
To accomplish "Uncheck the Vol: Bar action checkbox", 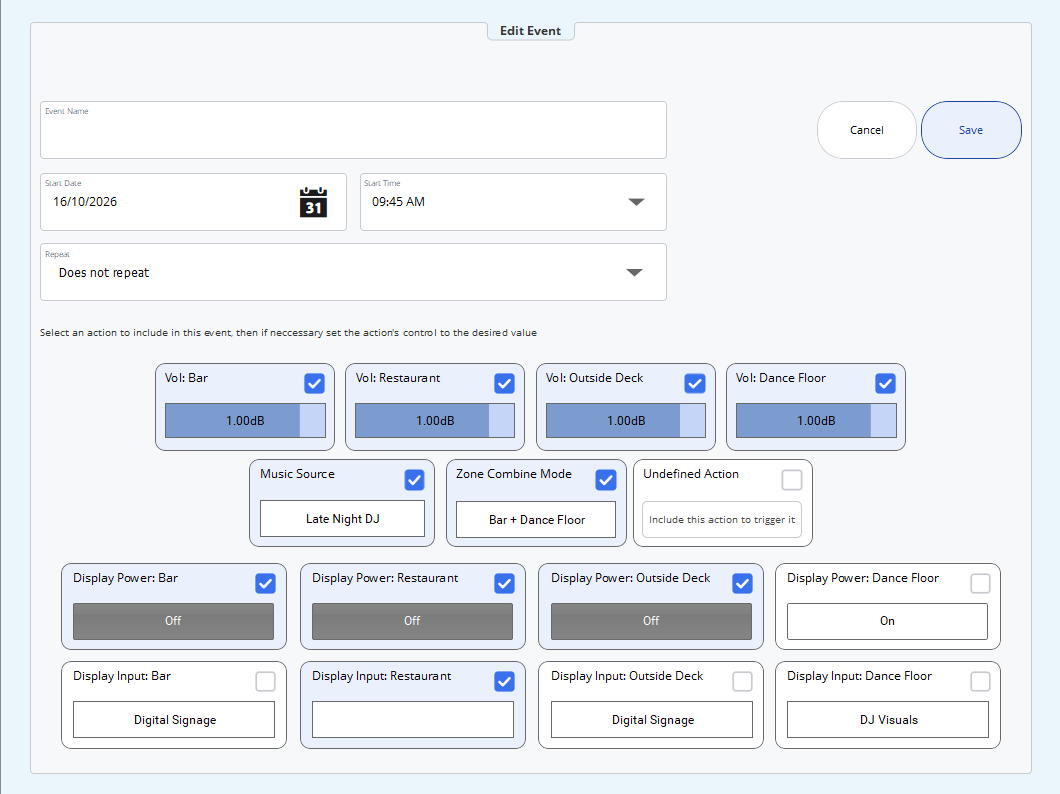I will click(314, 383).
